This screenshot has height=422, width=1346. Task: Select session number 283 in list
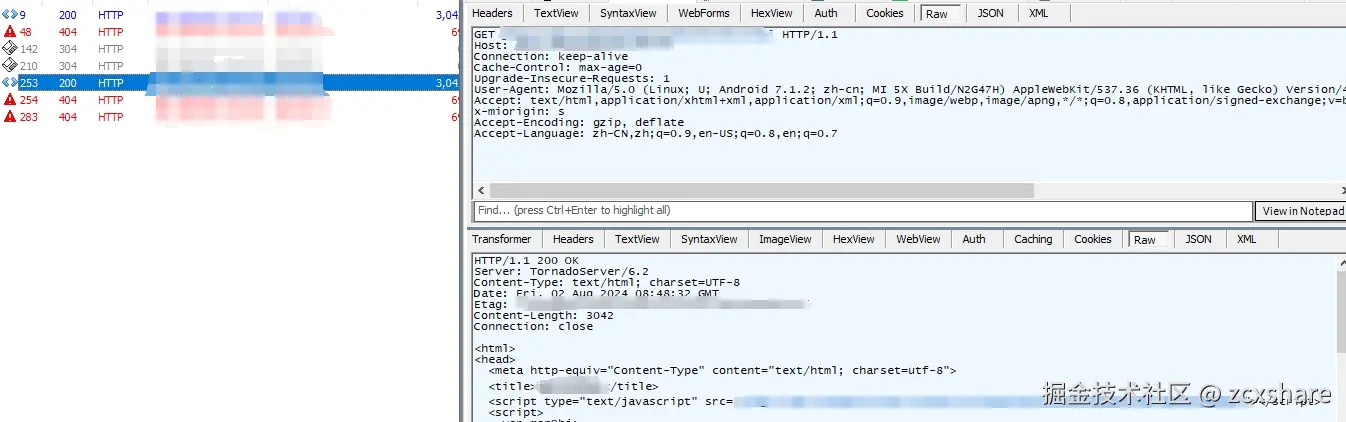(29, 117)
